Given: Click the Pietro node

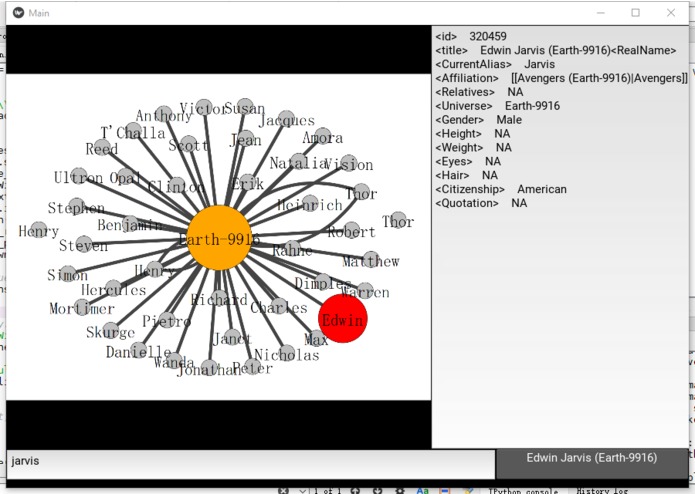Looking at the screenshot, I should coord(167,319).
